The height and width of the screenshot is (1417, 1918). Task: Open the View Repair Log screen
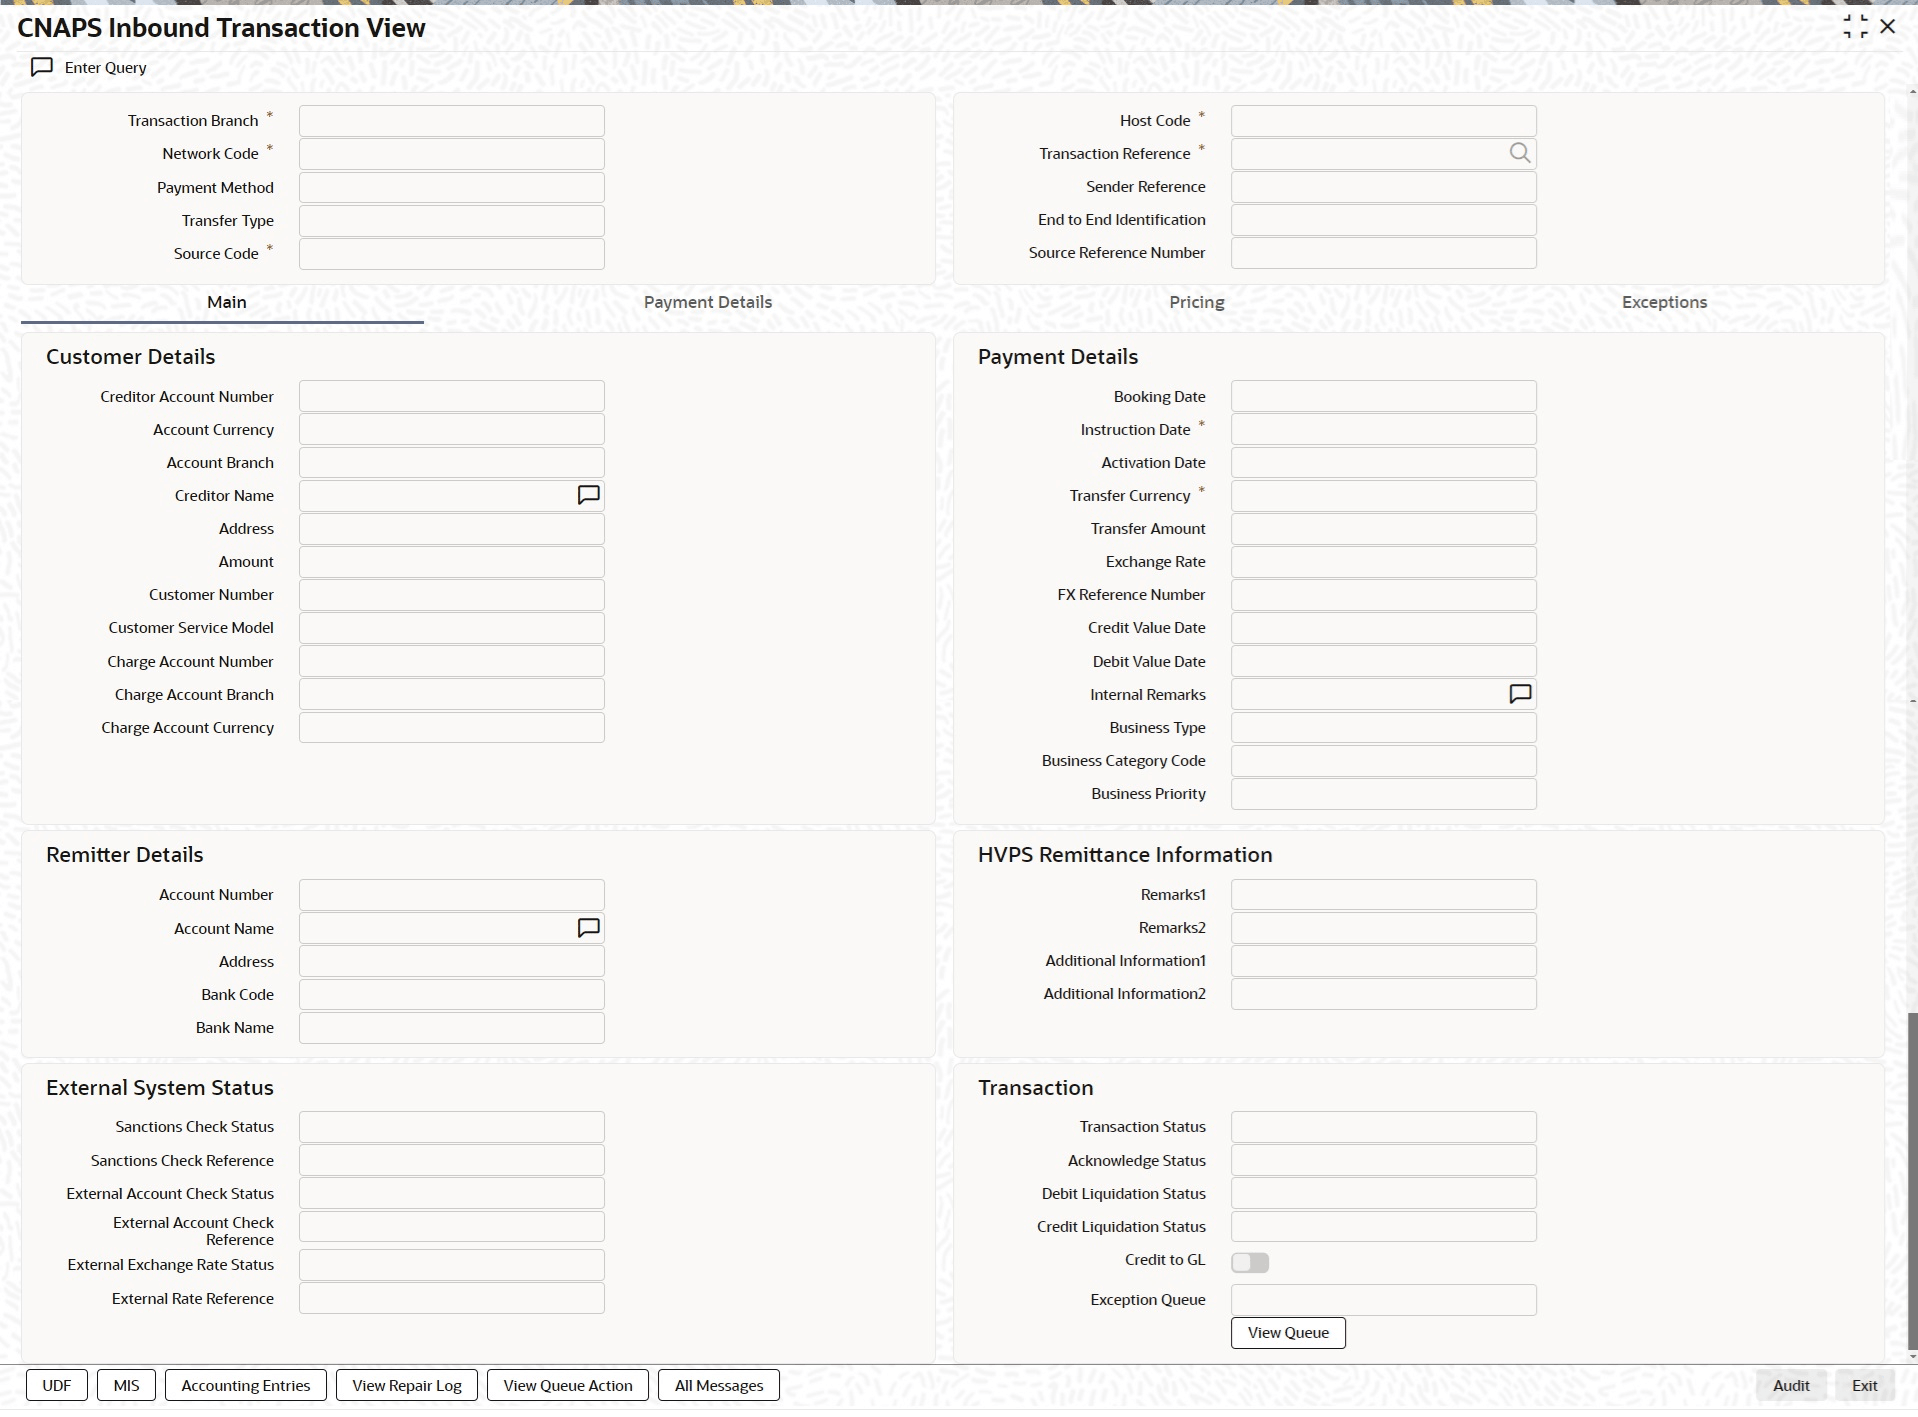pos(407,1385)
